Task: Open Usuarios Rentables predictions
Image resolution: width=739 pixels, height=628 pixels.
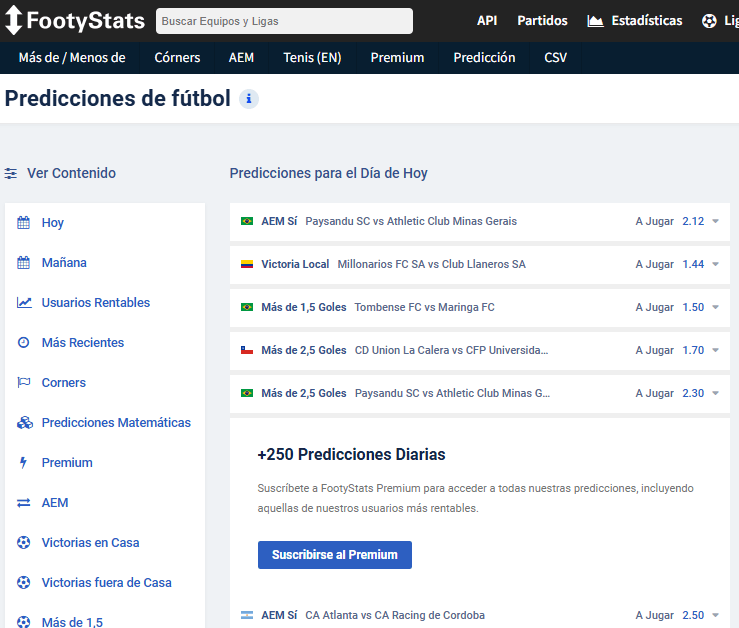Action: coord(96,303)
